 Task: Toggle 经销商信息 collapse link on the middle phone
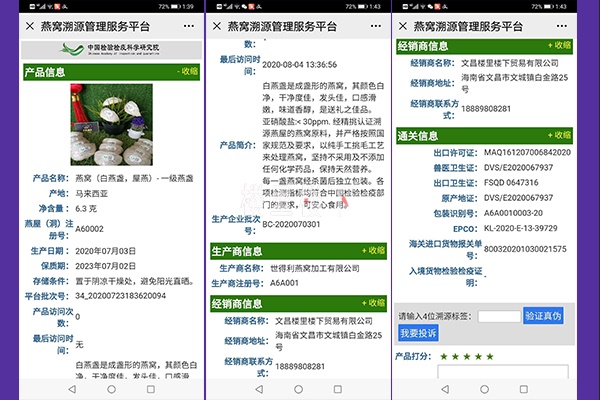tap(372, 302)
